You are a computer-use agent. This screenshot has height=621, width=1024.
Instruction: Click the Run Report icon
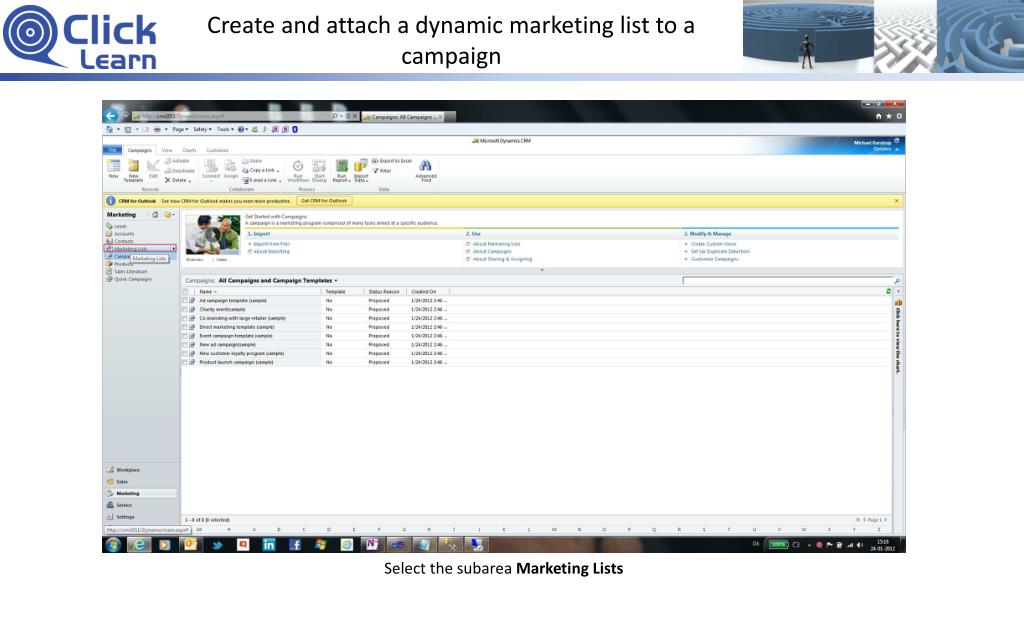(x=341, y=167)
